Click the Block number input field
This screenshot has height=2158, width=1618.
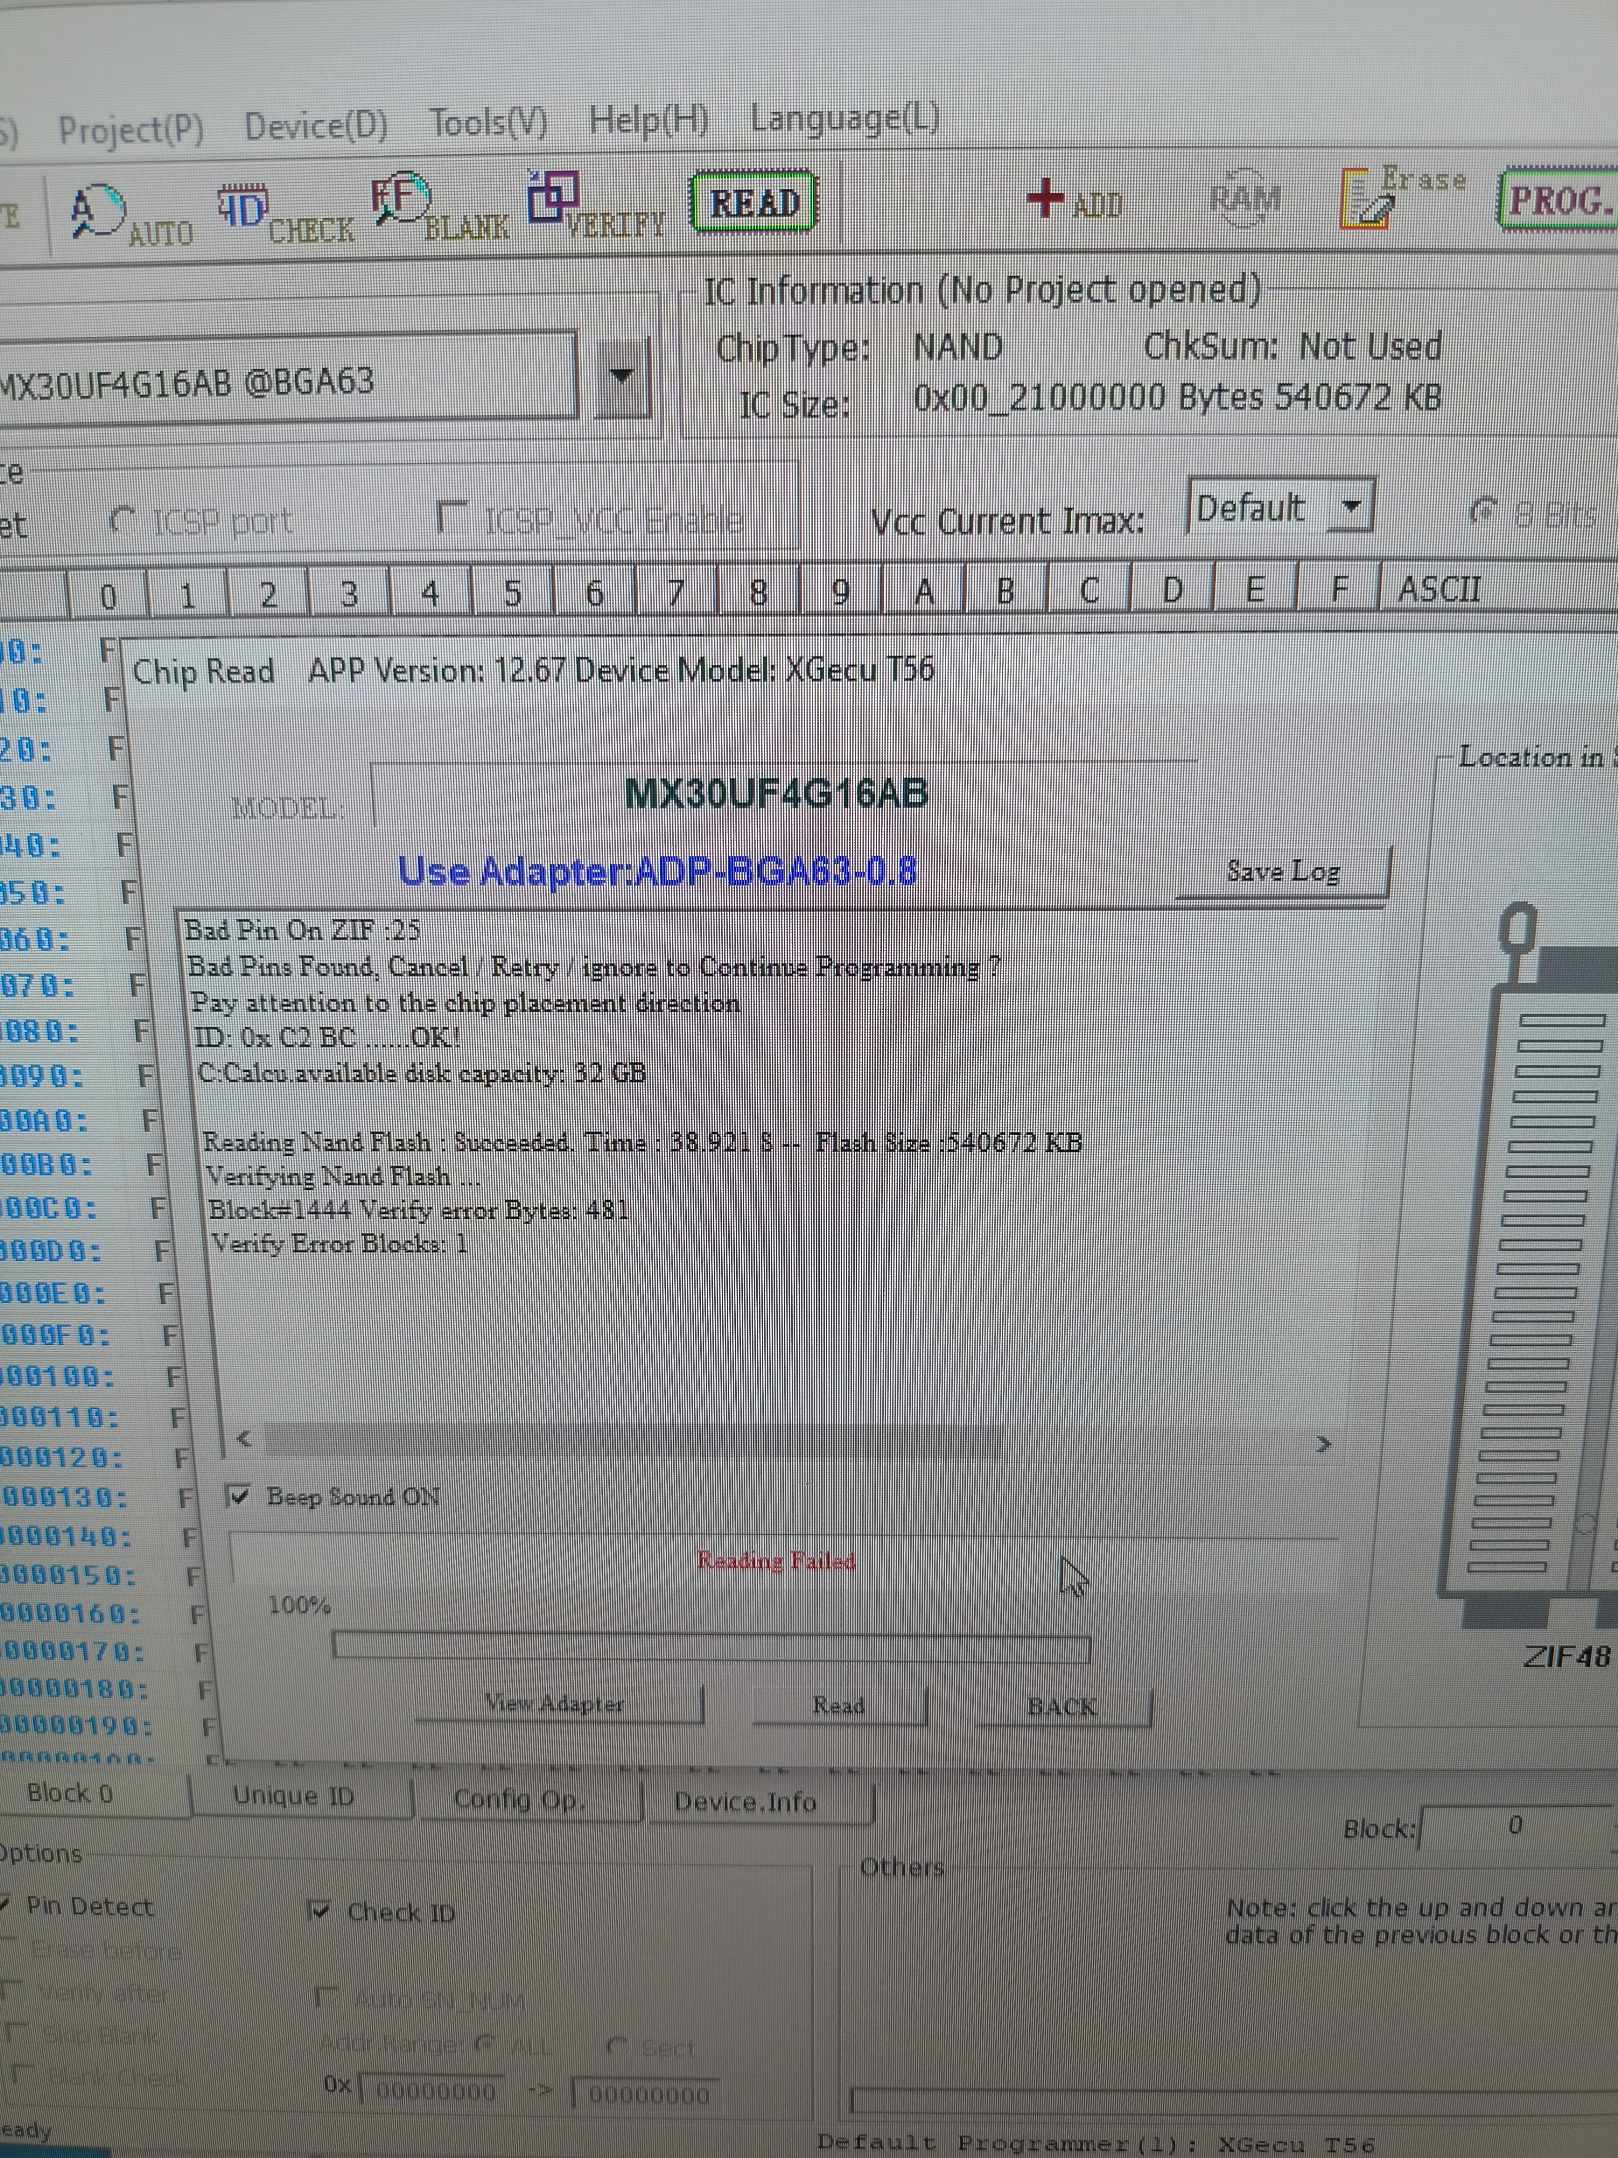tap(1515, 1826)
